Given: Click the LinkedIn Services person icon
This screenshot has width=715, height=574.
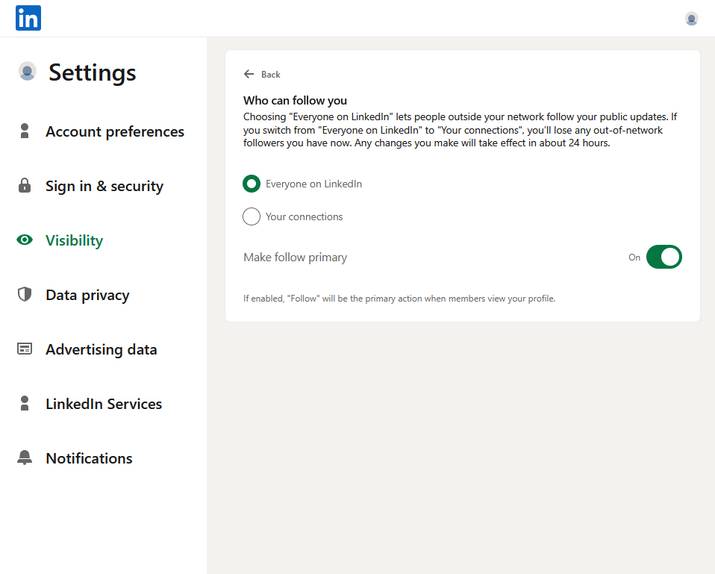Looking at the screenshot, I should [25, 403].
